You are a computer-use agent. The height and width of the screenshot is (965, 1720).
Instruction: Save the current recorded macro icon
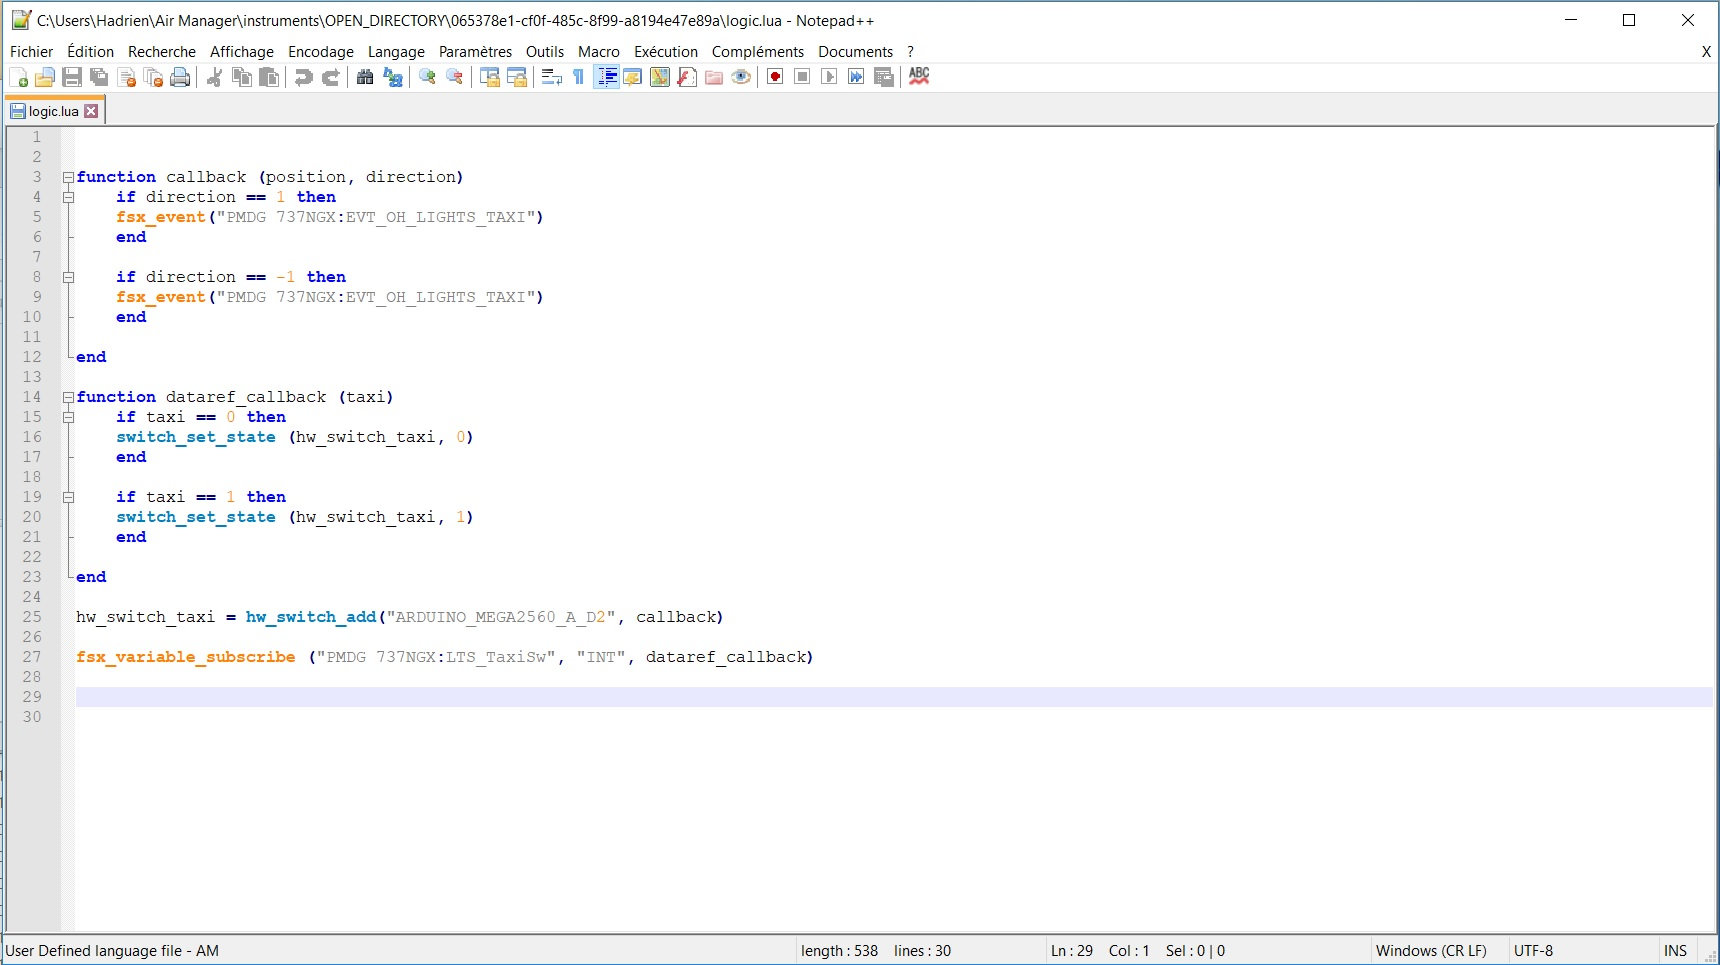click(x=883, y=77)
